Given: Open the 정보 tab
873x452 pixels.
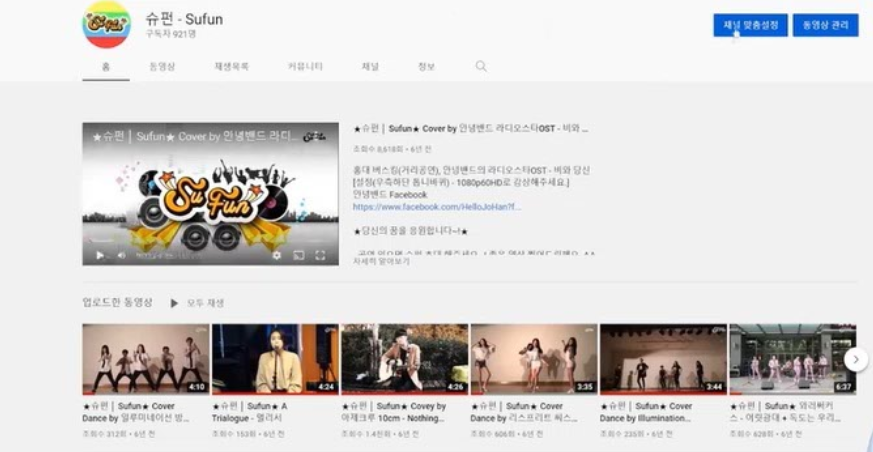Looking at the screenshot, I should 426,67.
